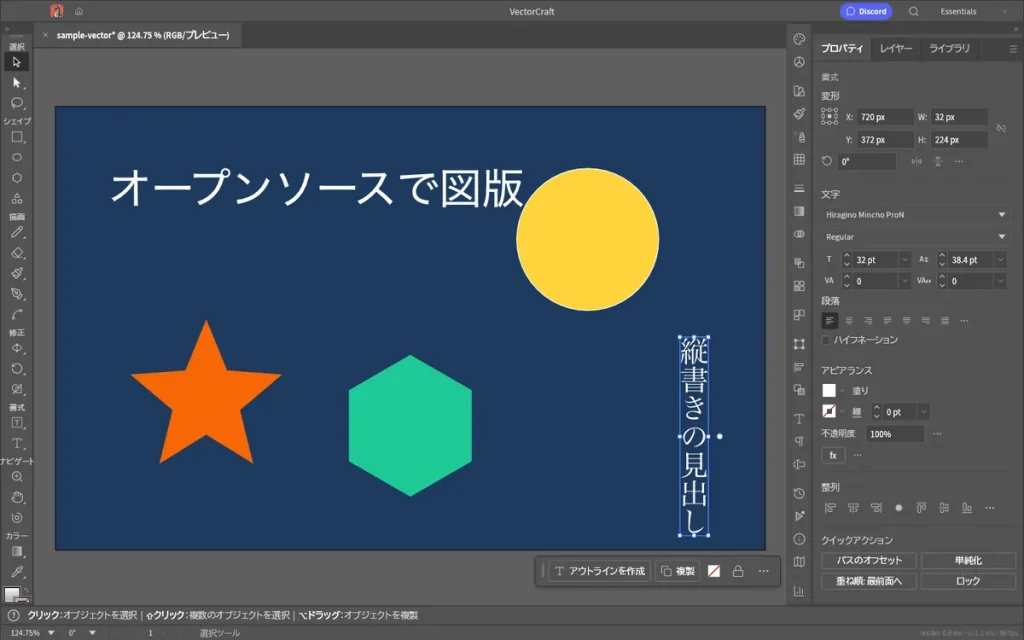Set paragraph alignment to right
Image resolution: width=1024 pixels, height=640 pixels.
pos(868,321)
